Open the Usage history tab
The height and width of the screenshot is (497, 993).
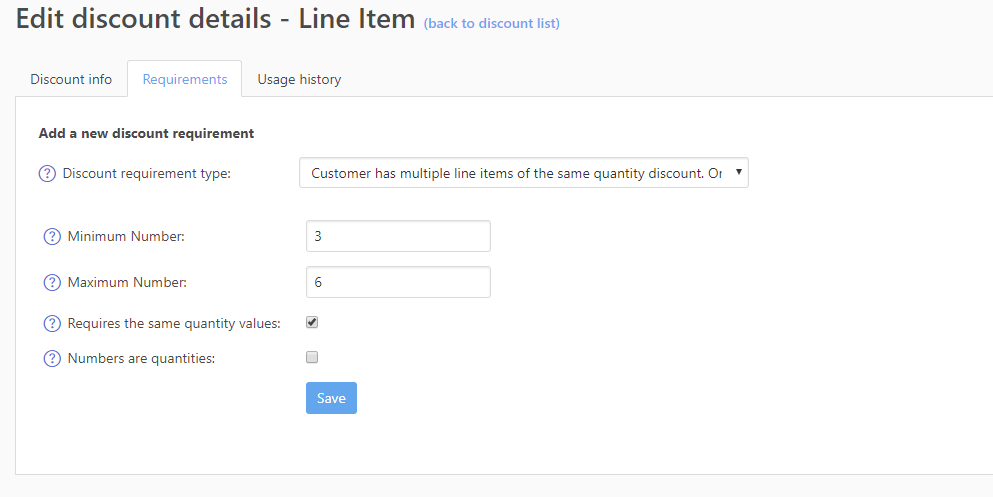click(299, 79)
